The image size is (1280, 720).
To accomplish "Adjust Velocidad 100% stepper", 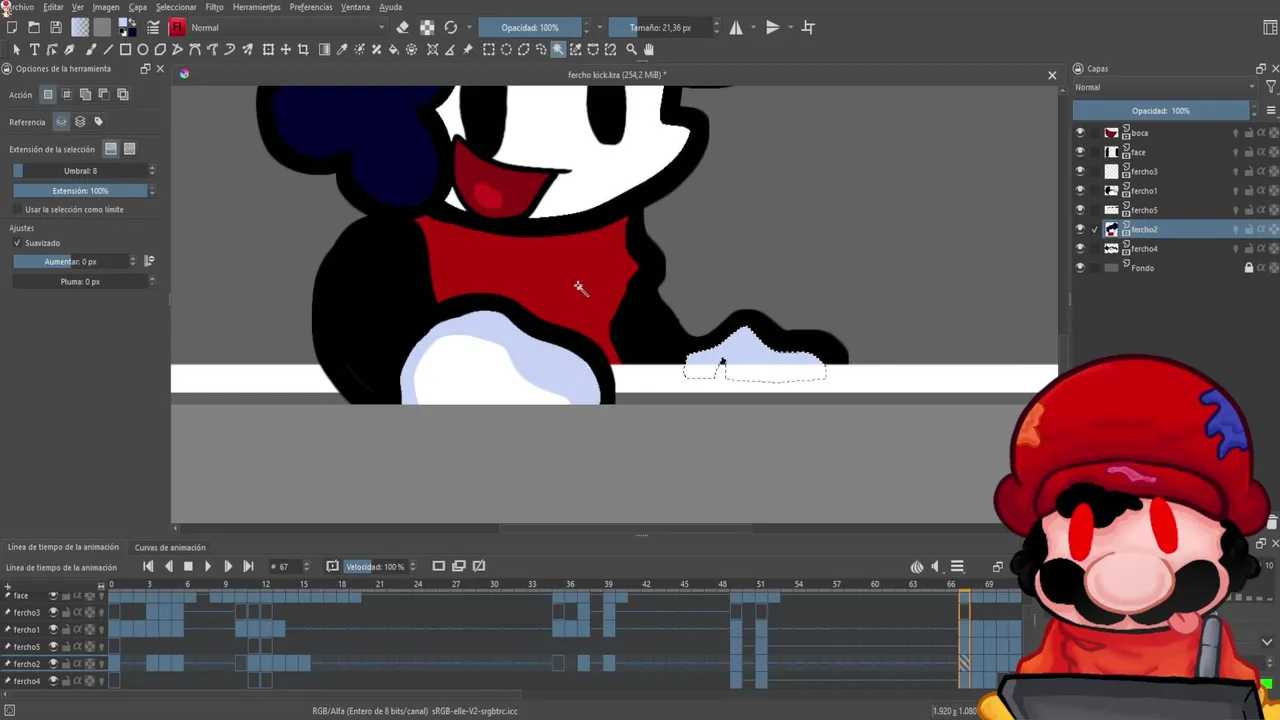I will [412, 566].
